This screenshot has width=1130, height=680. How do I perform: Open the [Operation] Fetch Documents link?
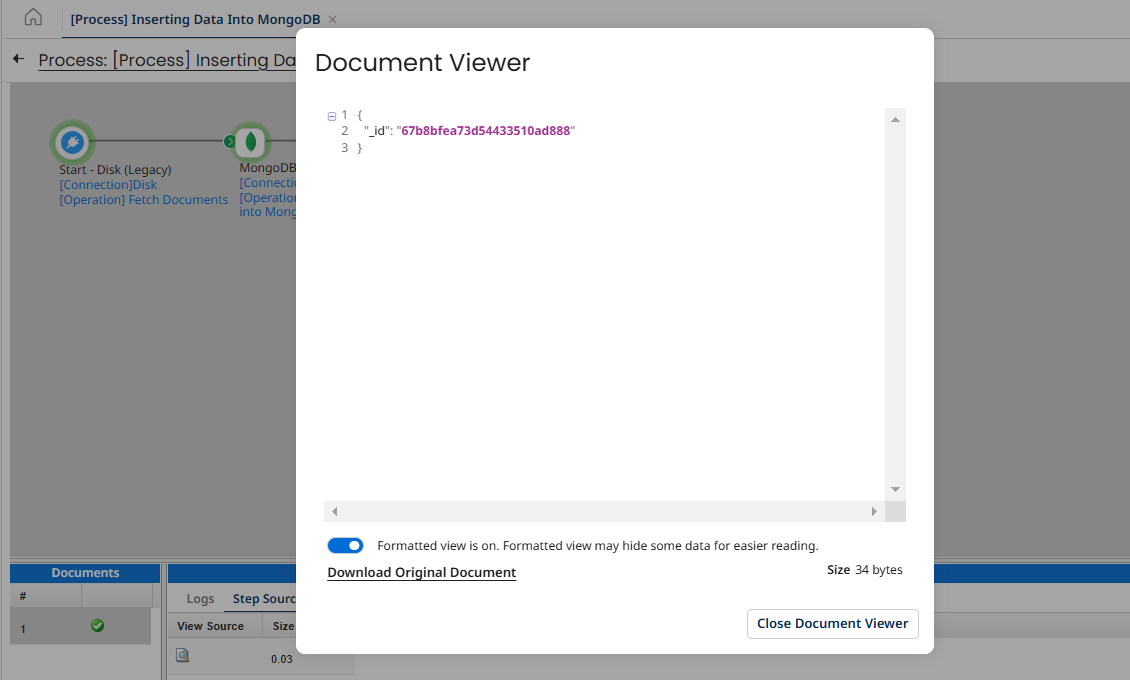click(x=143, y=200)
